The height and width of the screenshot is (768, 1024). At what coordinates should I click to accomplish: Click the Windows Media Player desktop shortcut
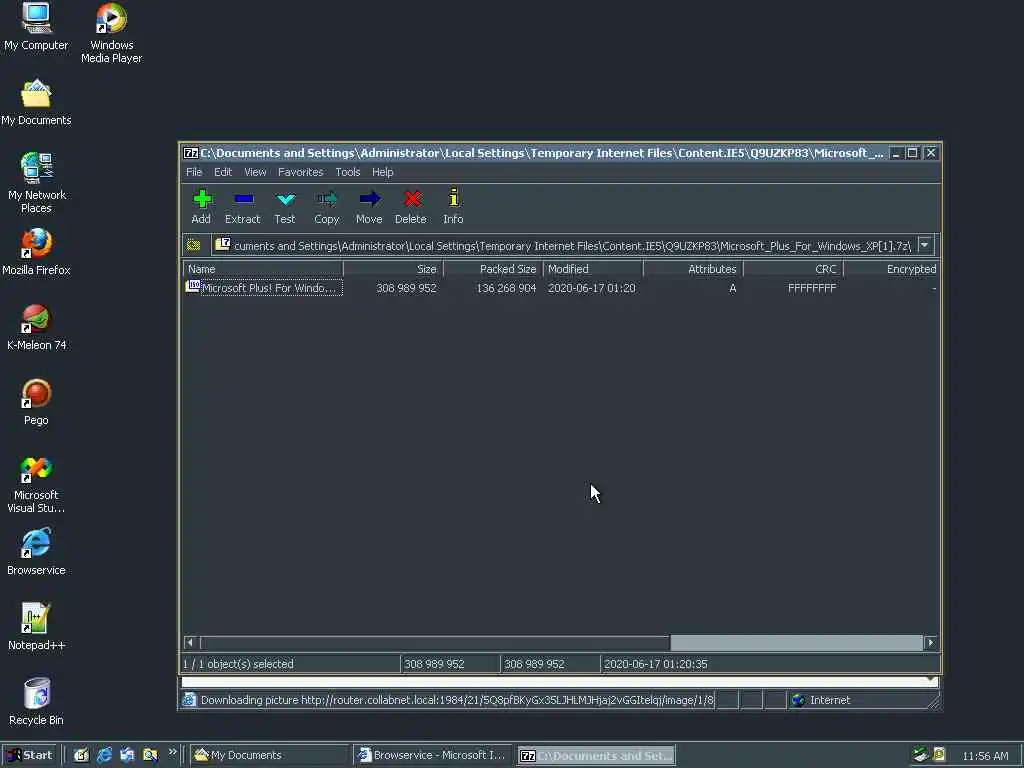click(112, 33)
